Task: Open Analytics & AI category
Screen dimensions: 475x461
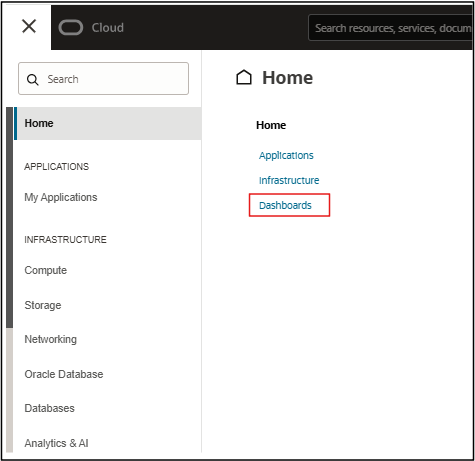Action: [56, 443]
